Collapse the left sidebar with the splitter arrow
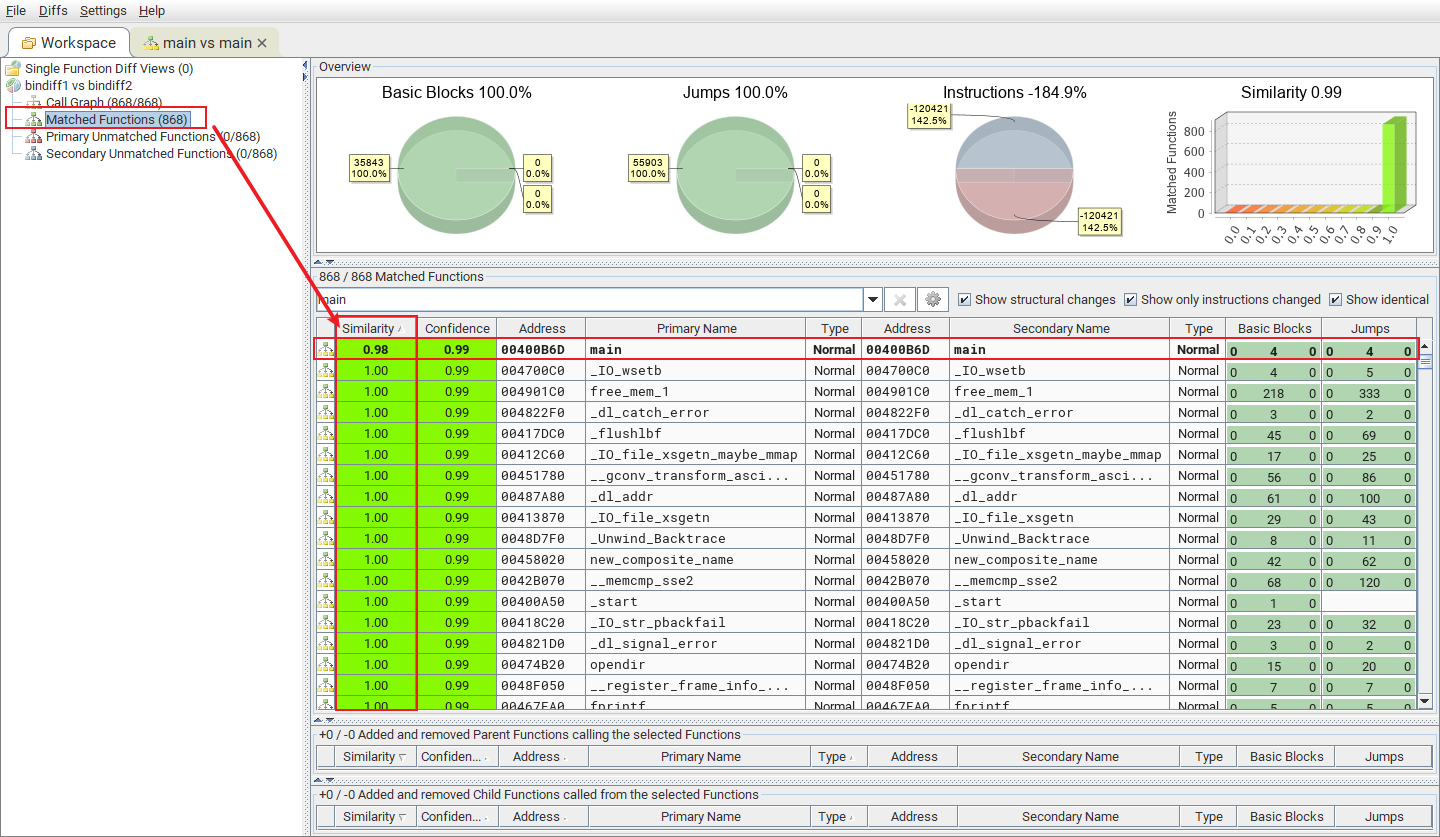 click(305, 62)
